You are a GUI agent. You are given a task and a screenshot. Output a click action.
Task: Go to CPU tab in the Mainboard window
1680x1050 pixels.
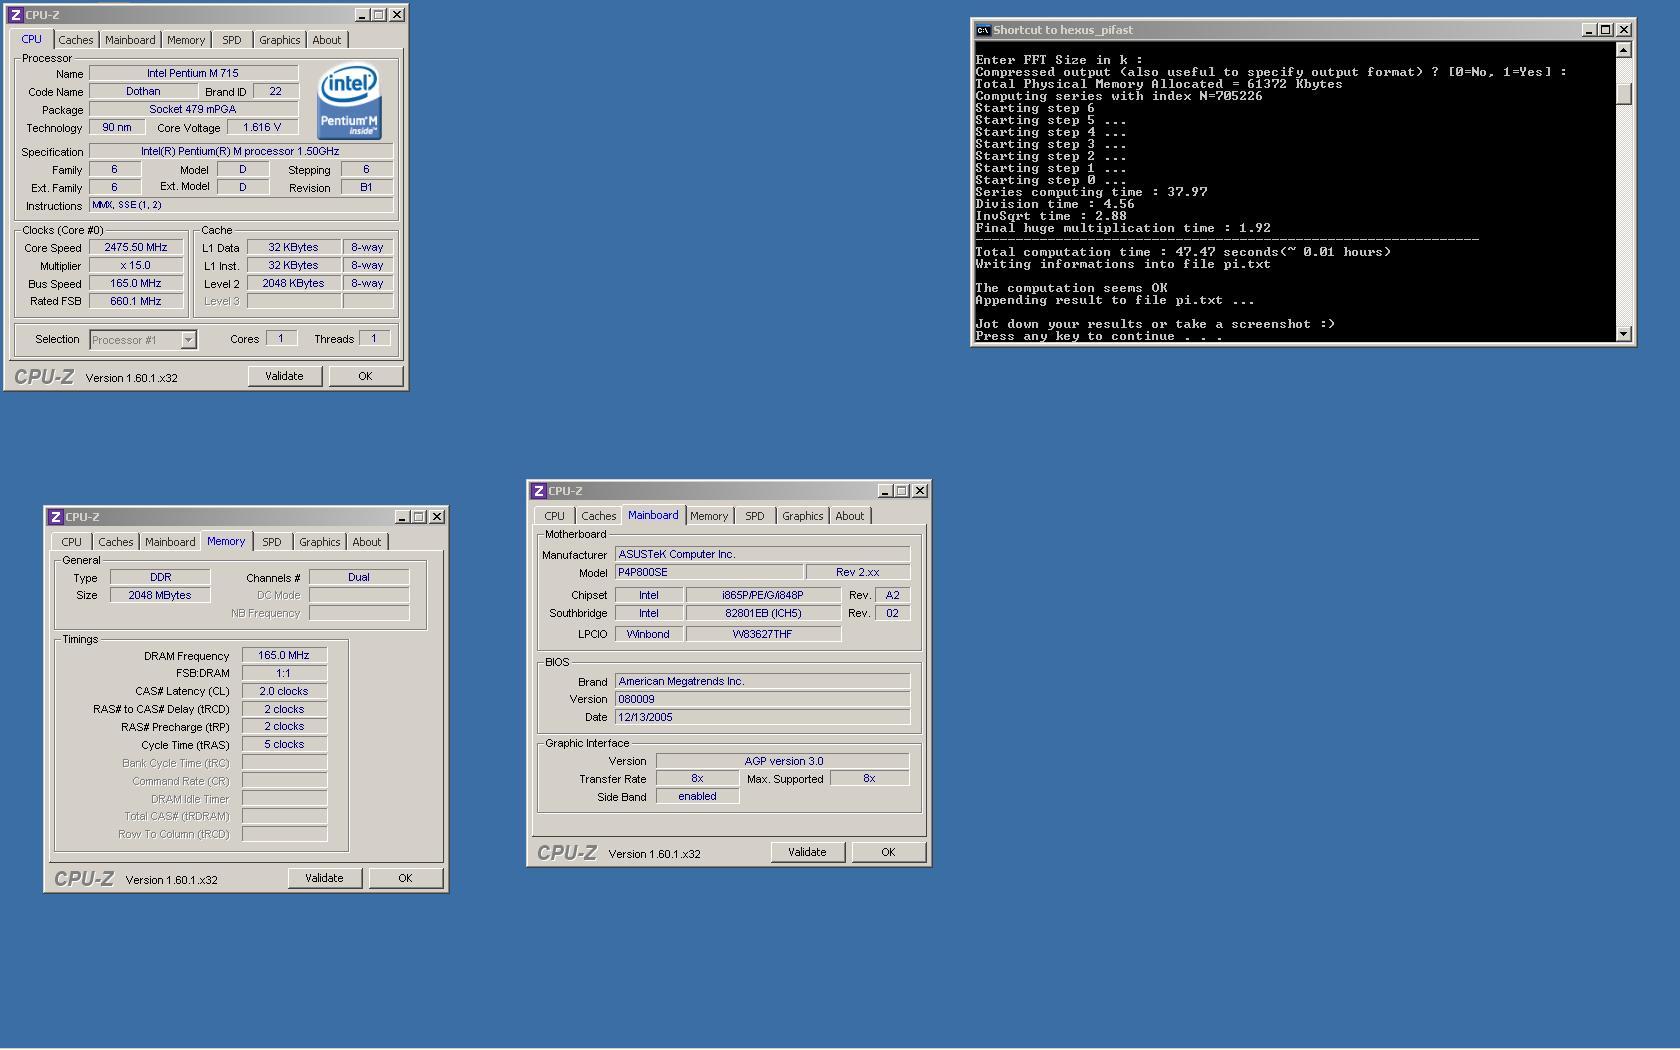tap(554, 516)
